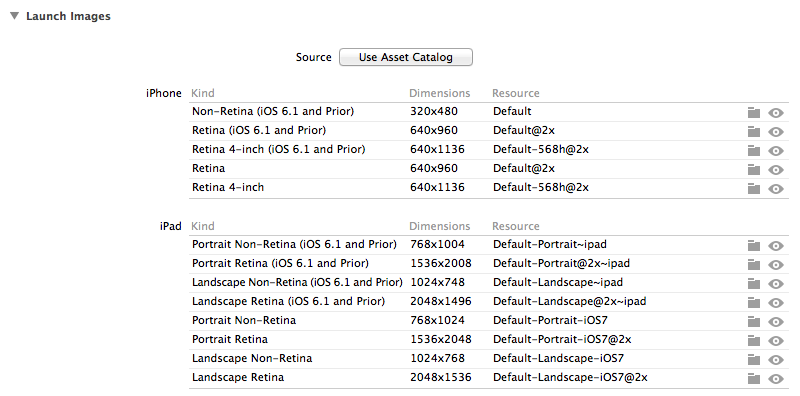Open folder icon for Portrait Non-Retina (iOS 6.1 and Prior)
Image resolution: width=800 pixels, height=396 pixels.
click(x=754, y=245)
